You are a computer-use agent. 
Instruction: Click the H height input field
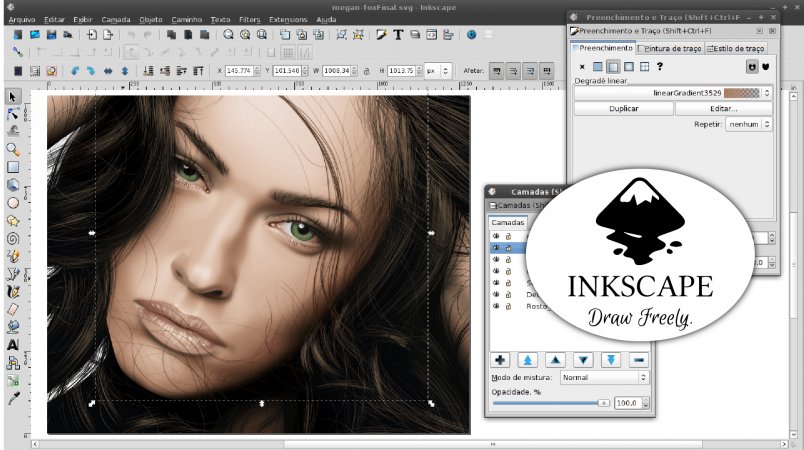pyautogui.click(x=401, y=71)
